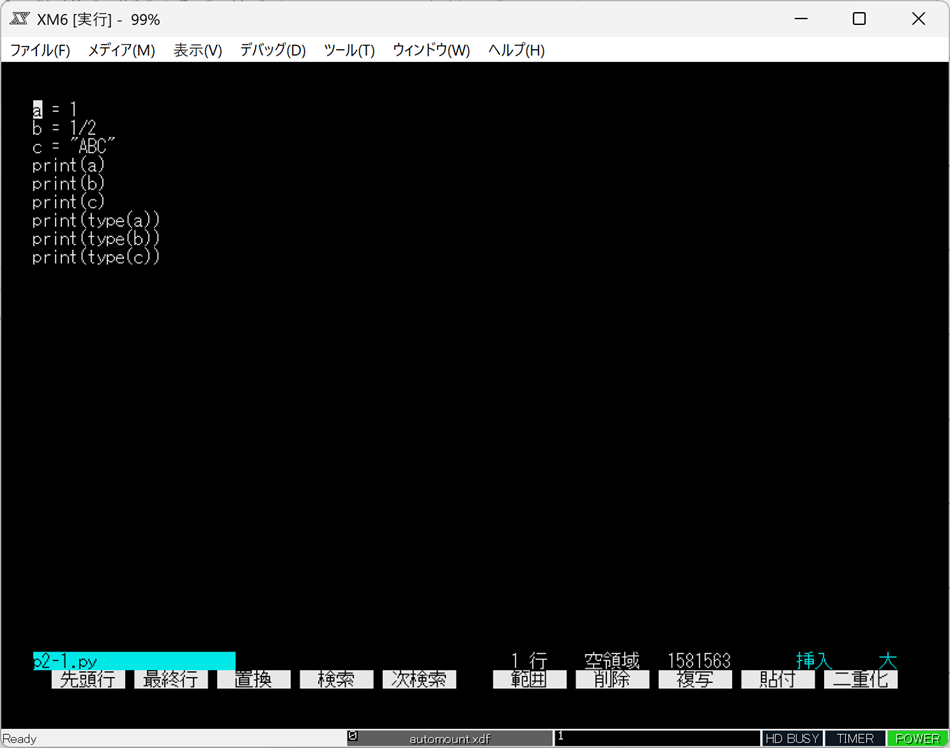
Task: Click the 最終行 function key label
Action: (171, 680)
